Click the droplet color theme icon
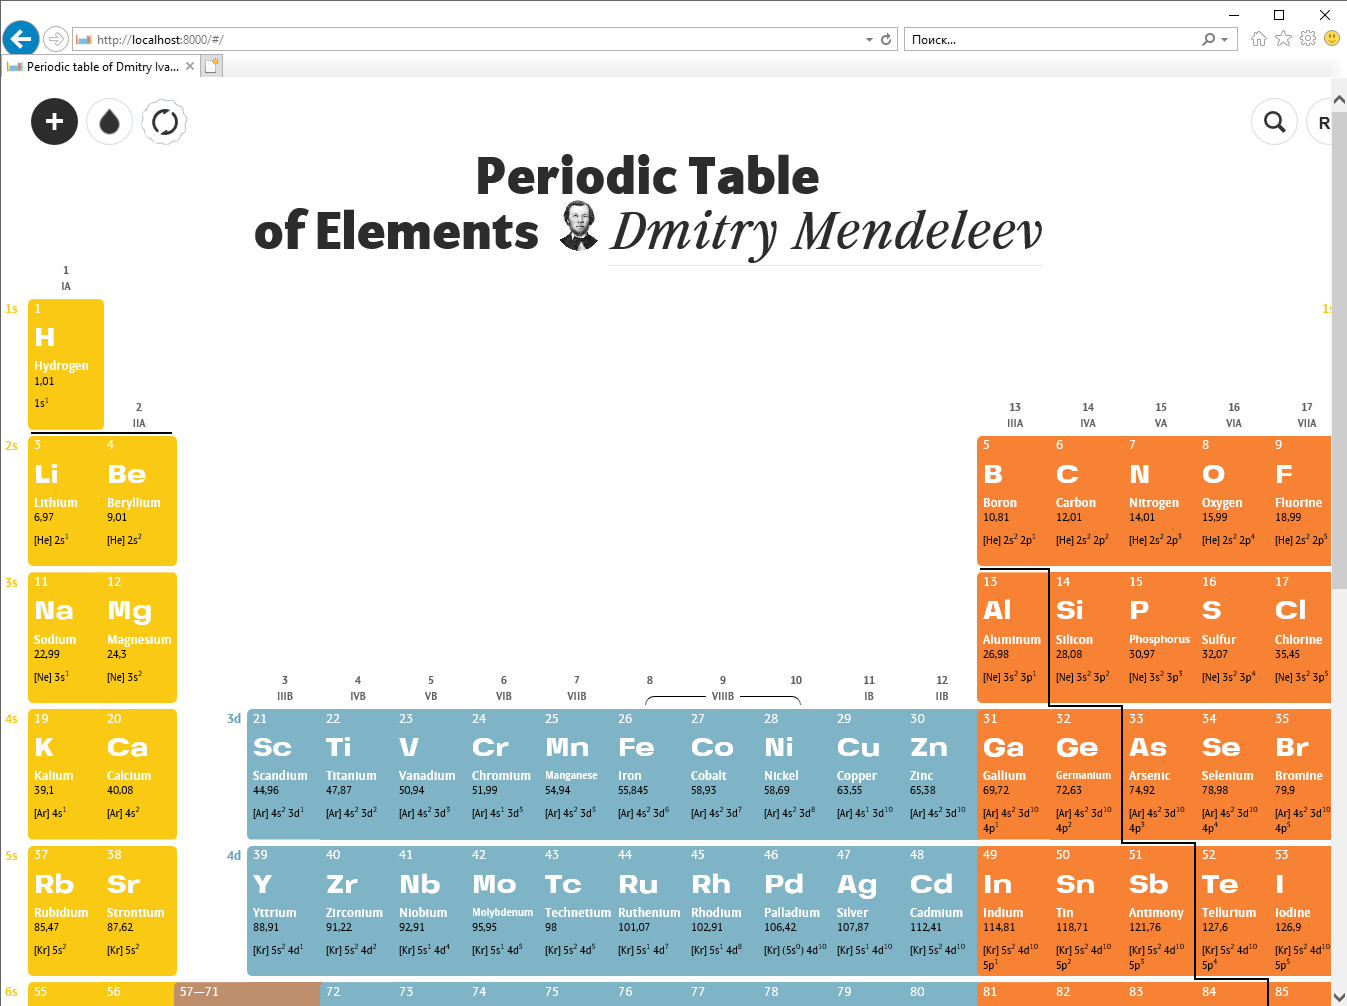This screenshot has width=1347, height=1006. click(x=110, y=122)
